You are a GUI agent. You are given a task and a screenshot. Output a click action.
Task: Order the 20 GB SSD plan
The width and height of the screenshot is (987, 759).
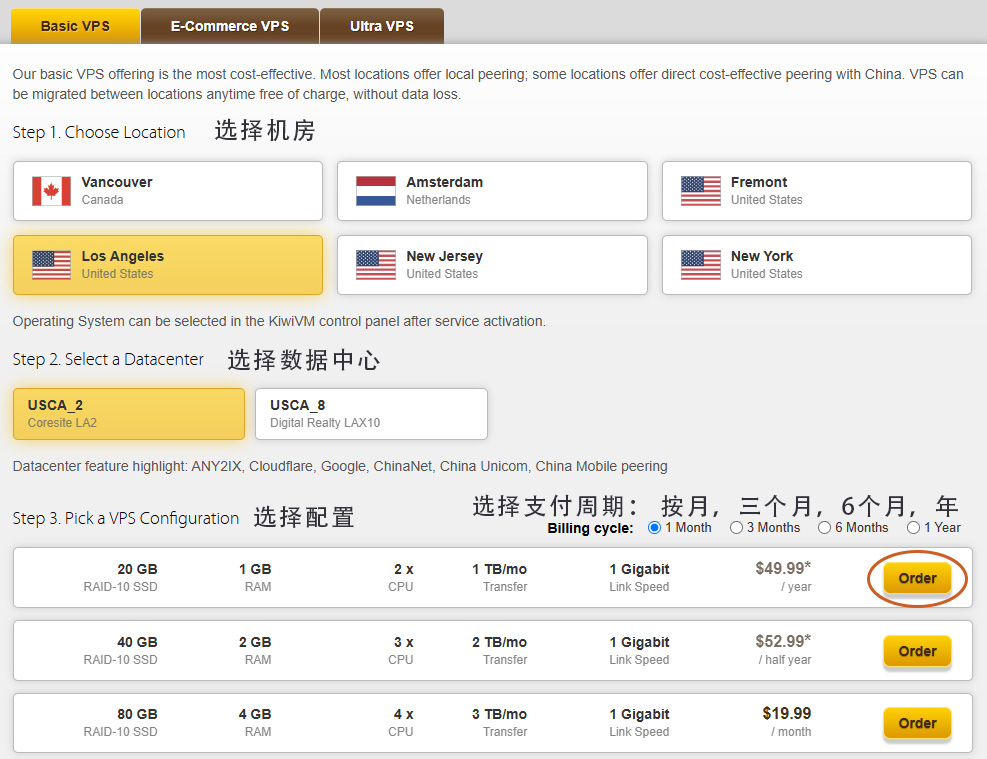click(917, 578)
